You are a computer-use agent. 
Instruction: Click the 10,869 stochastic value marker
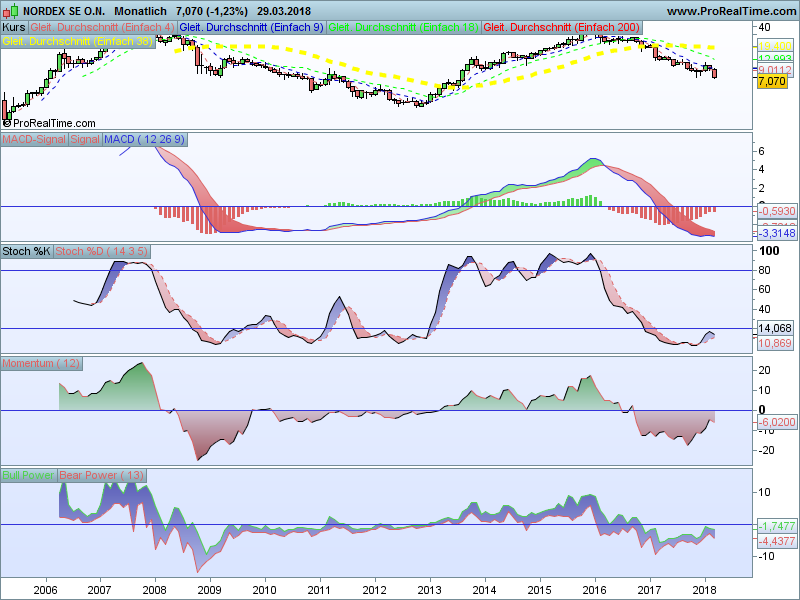pyautogui.click(x=774, y=343)
